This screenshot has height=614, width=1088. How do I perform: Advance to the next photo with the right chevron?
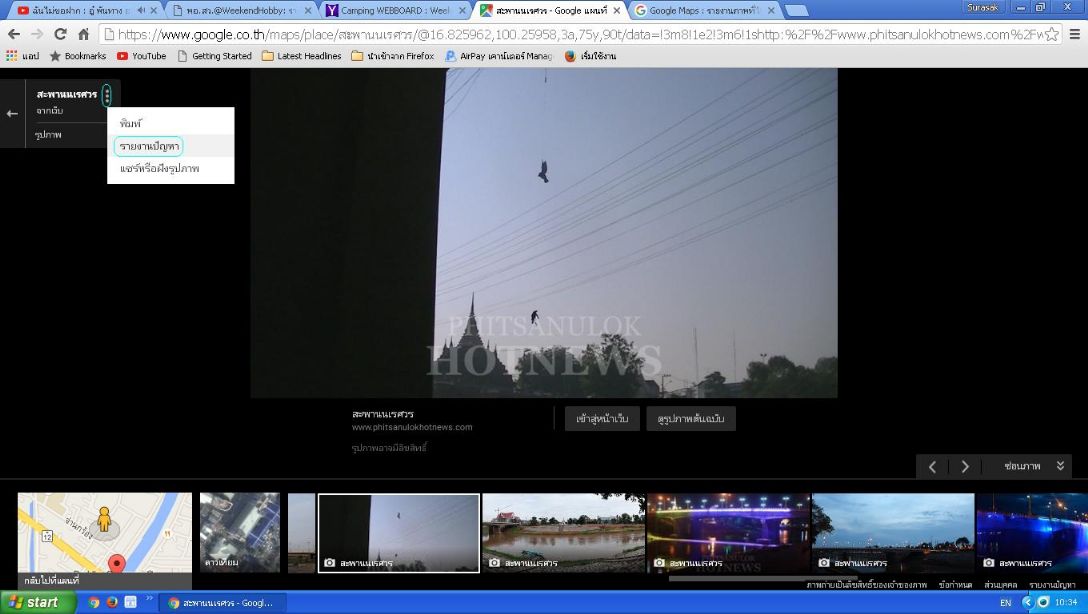click(x=965, y=466)
